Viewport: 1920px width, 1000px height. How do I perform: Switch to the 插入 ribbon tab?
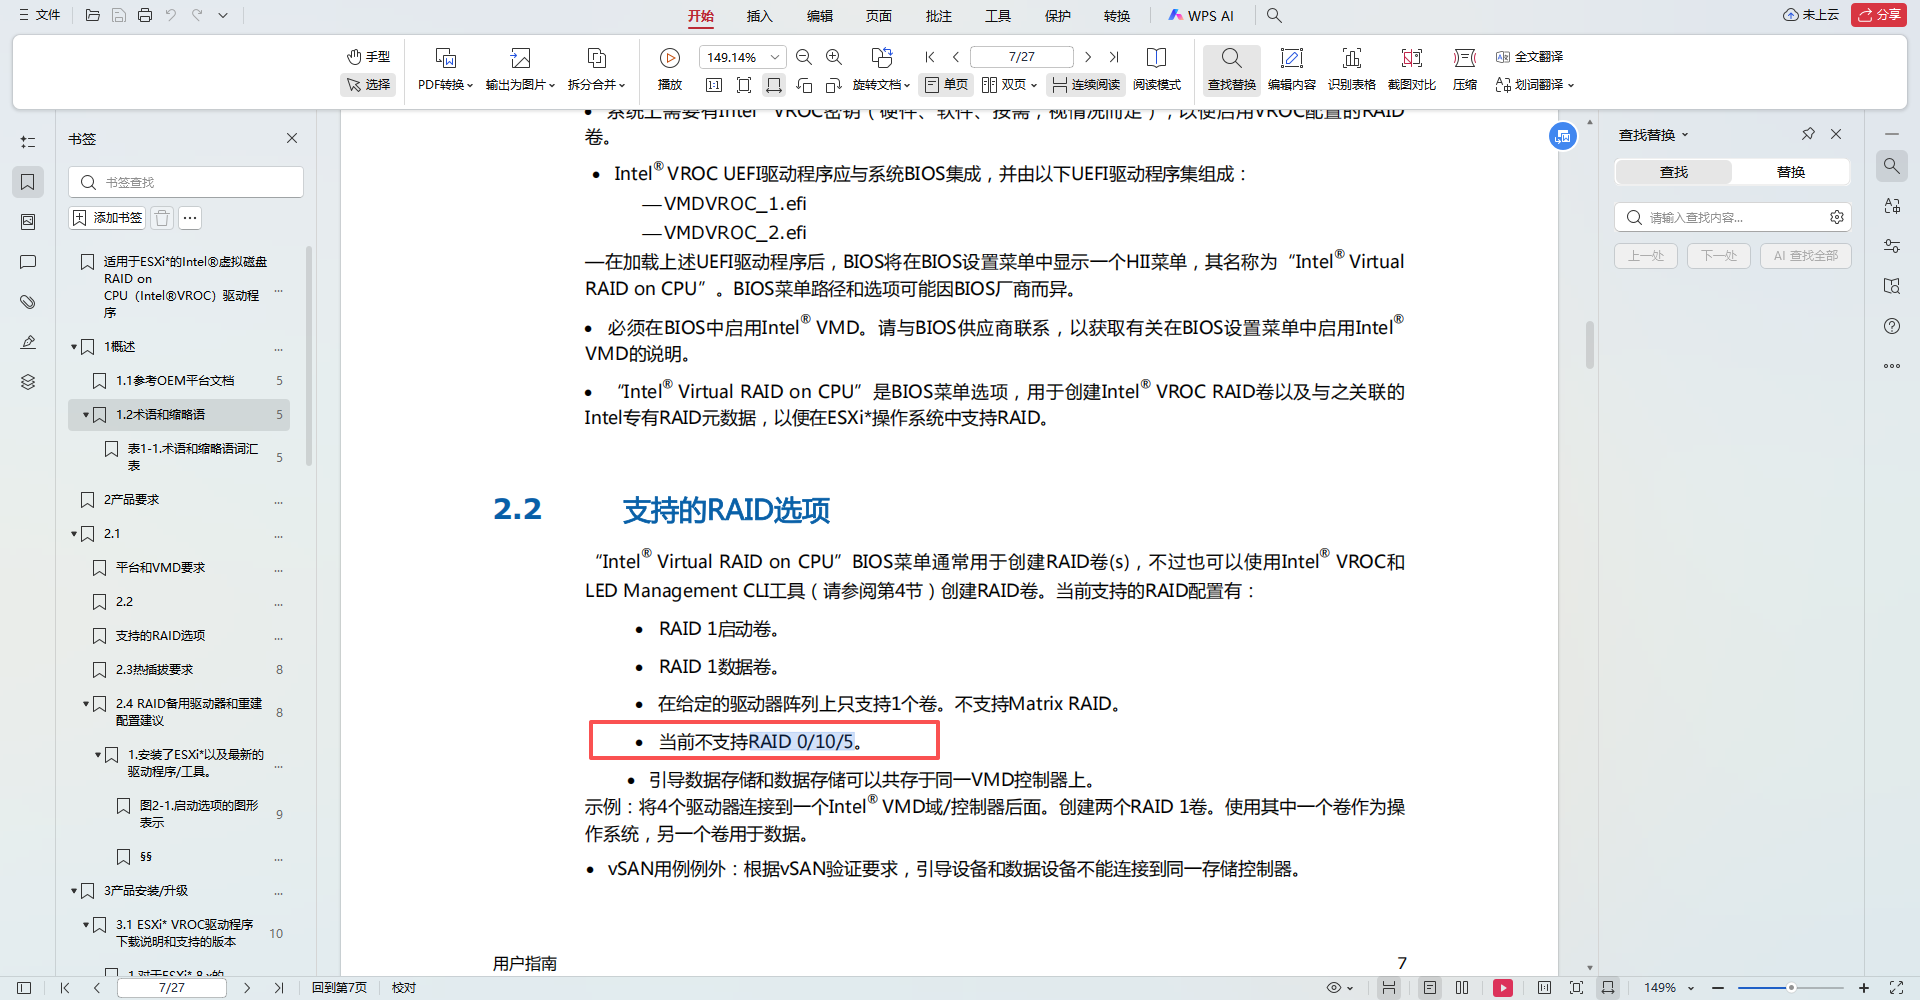point(760,16)
